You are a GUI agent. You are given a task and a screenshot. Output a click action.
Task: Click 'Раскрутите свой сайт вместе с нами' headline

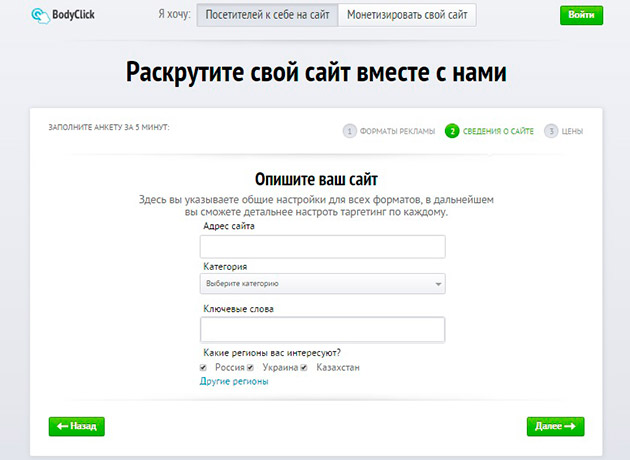click(316, 72)
